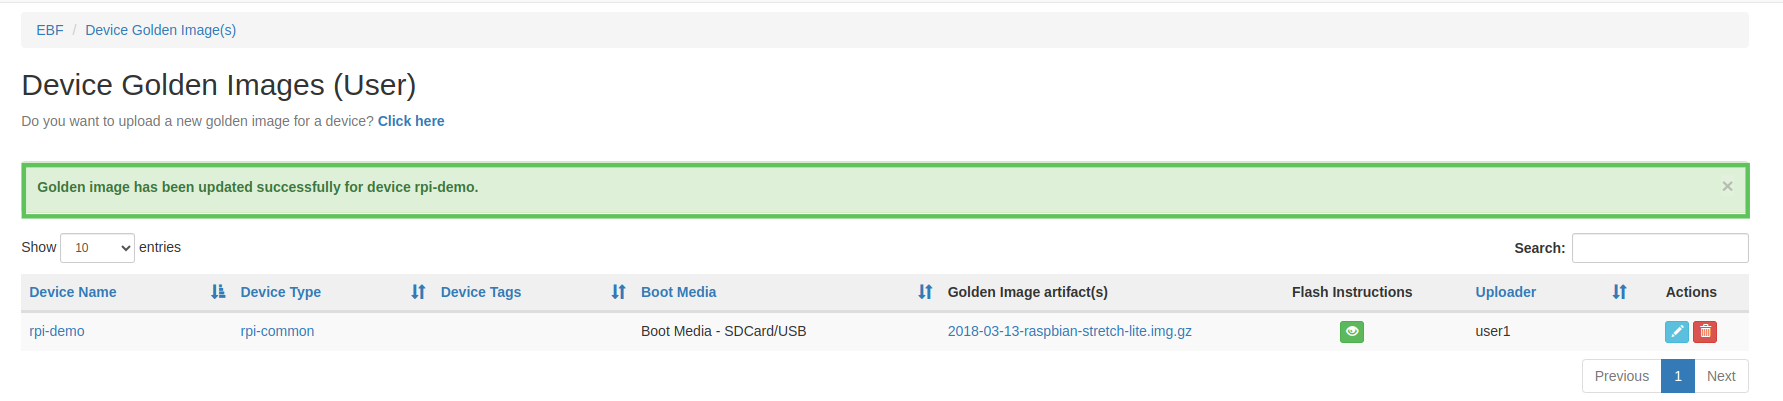Edit the rpi-demo golden image
This screenshot has height=401, width=1783.
pos(1677,331)
